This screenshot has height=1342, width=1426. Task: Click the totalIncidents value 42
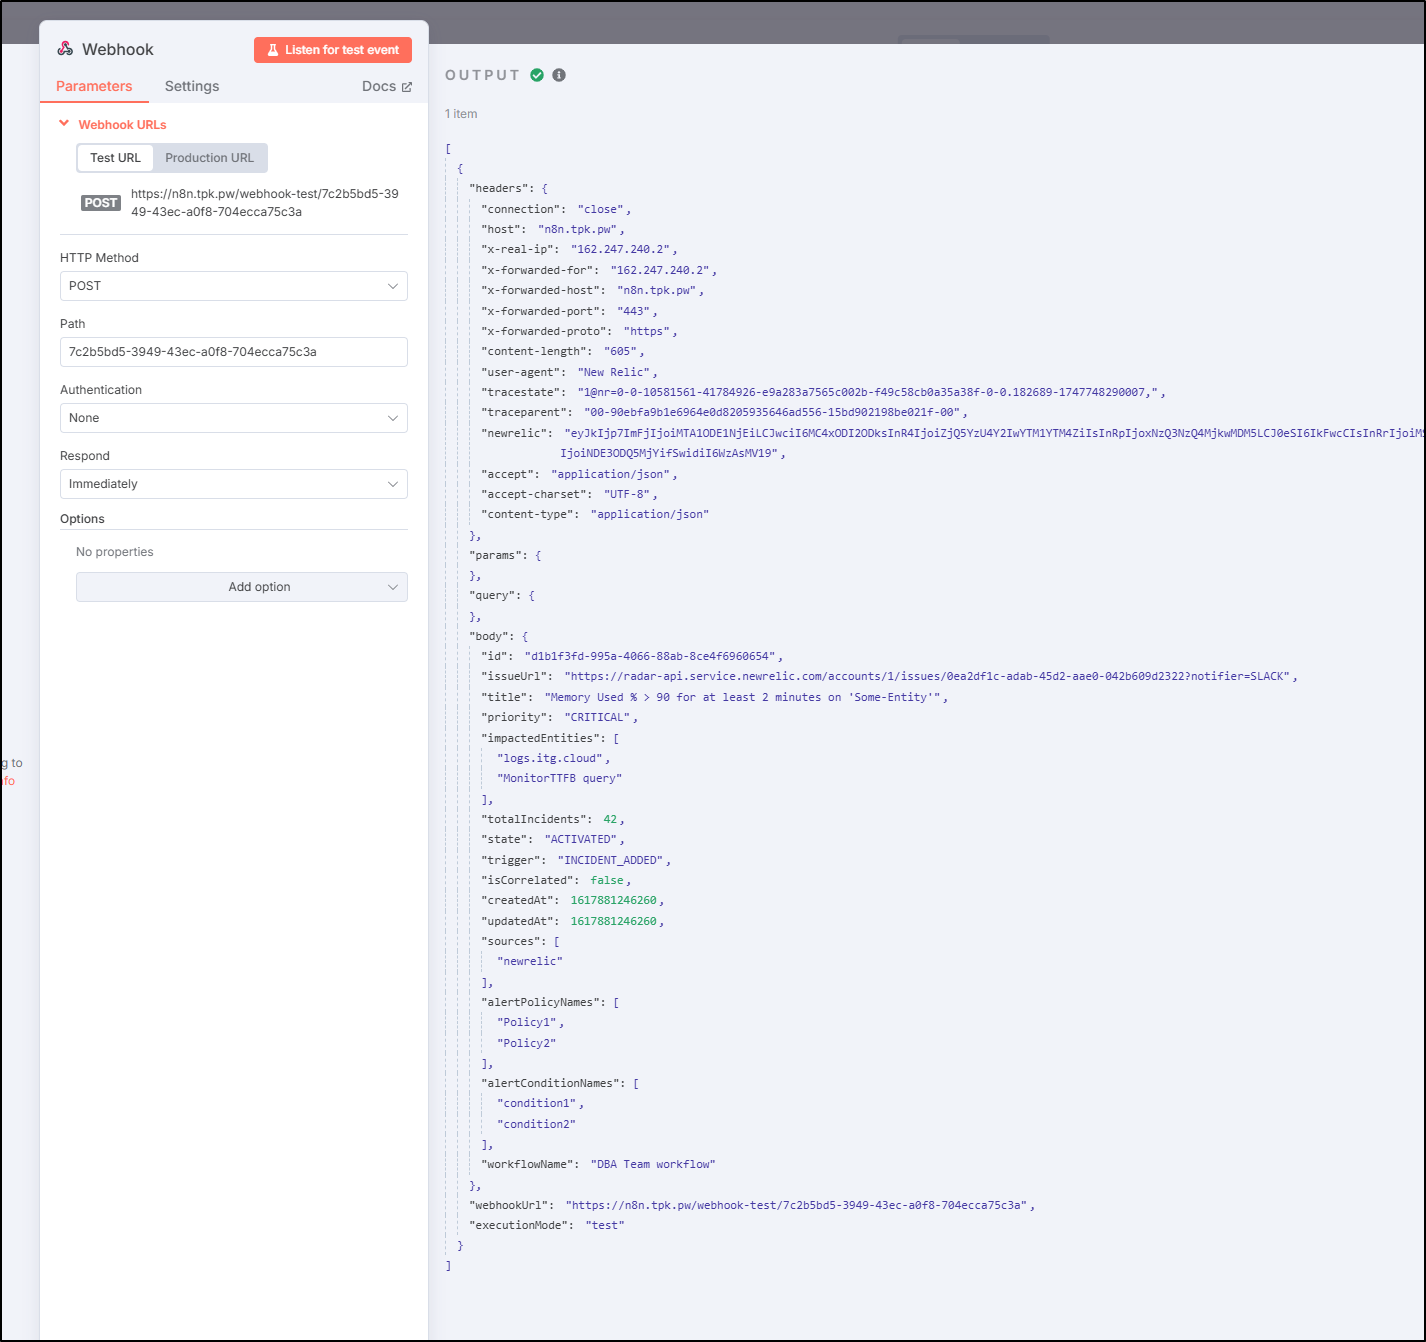pyautogui.click(x=610, y=819)
